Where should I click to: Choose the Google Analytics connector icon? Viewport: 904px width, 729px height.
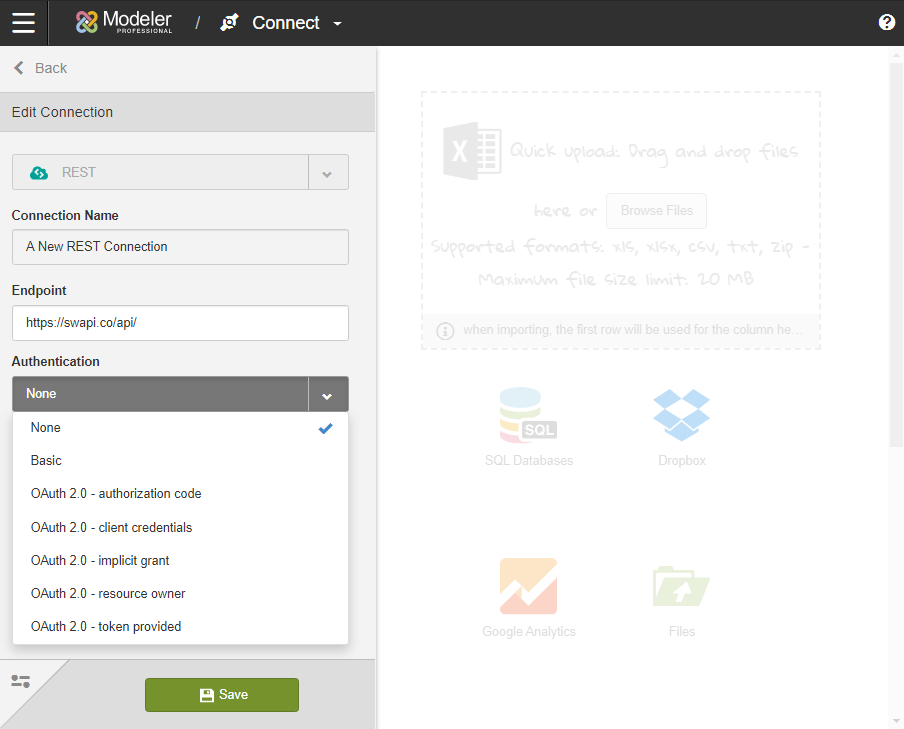(528, 586)
